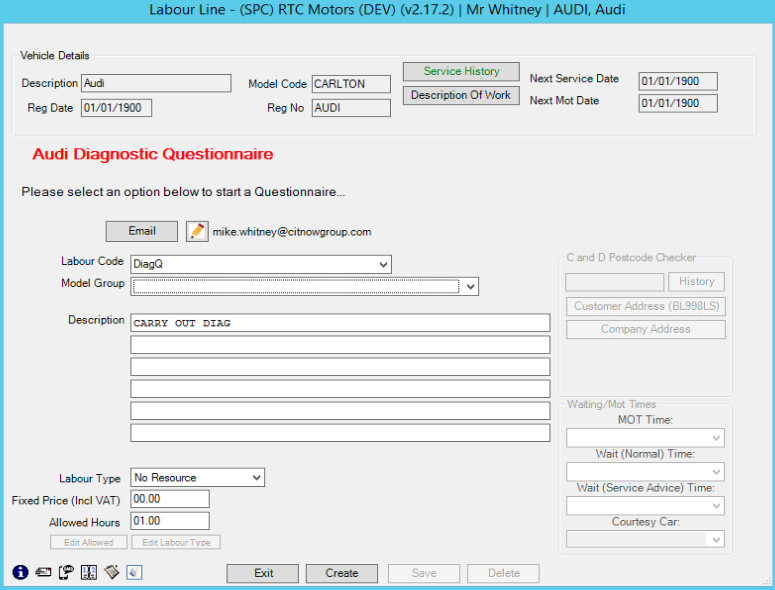Expand the Courtesy Car dropdown
This screenshot has height=590, width=775.
(716, 540)
